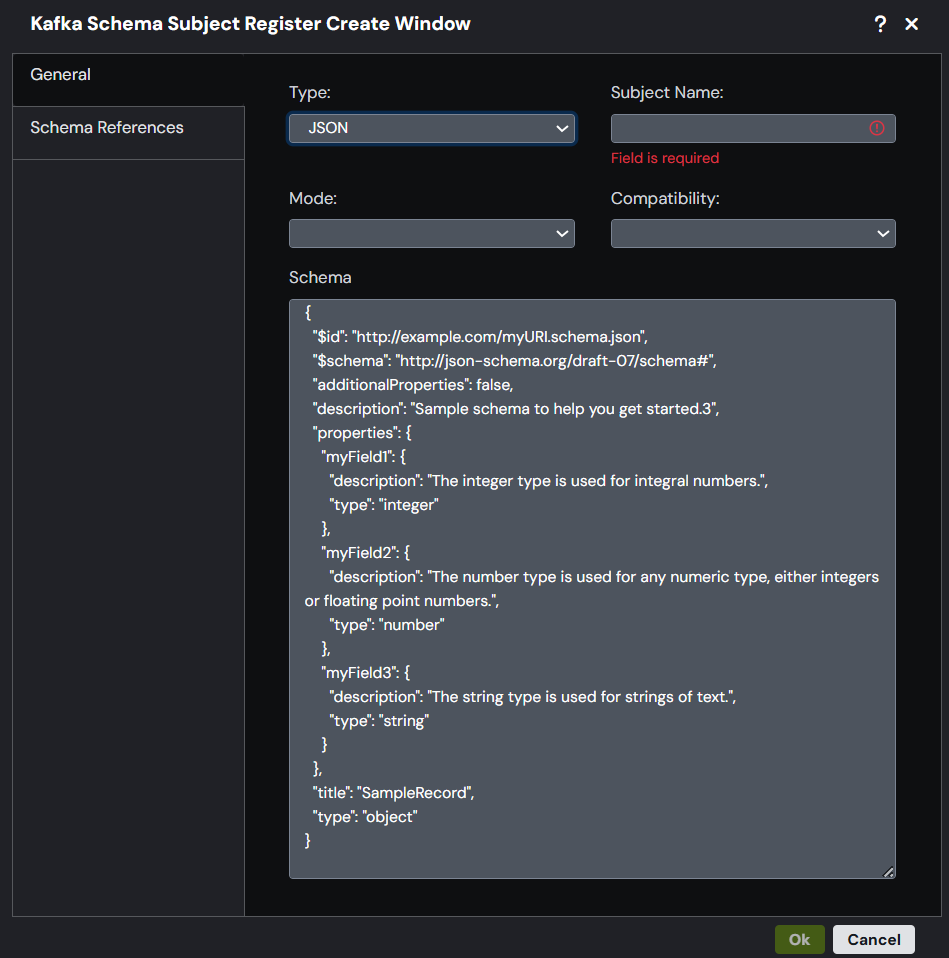This screenshot has width=949, height=958.
Task: Click the Mode: label
Action: [313, 199]
